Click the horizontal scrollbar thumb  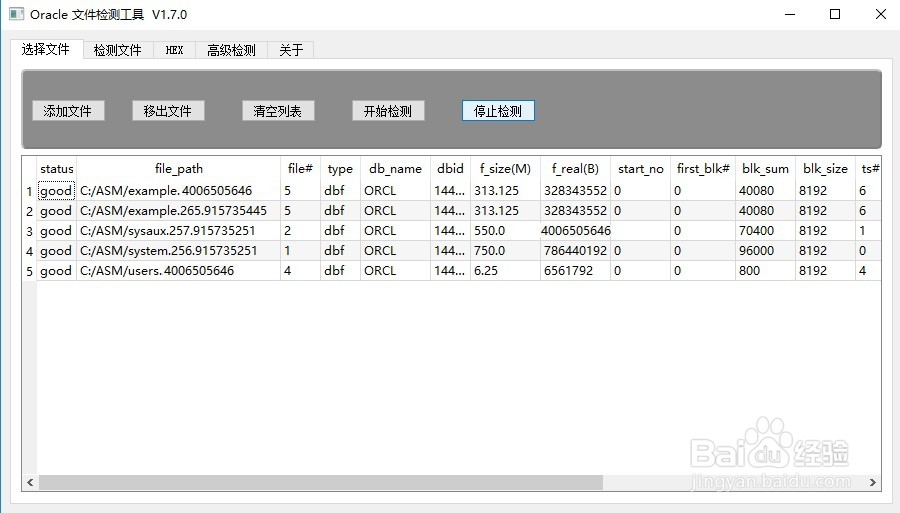pyautogui.click(x=320, y=483)
